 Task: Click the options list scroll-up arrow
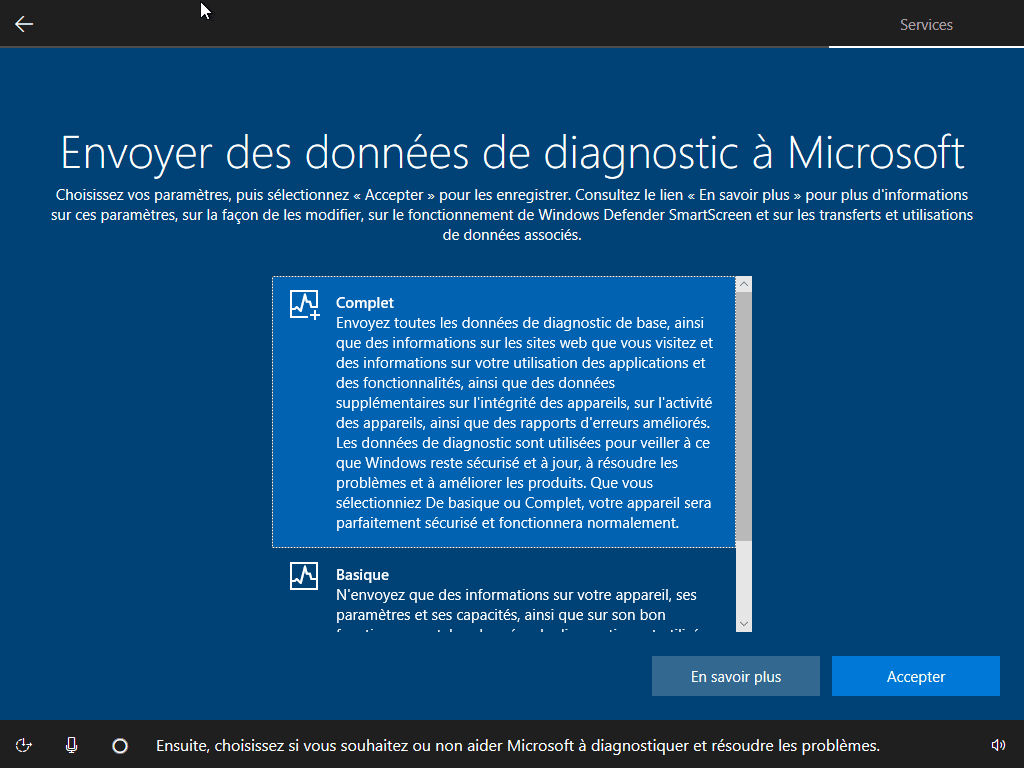(743, 285)
